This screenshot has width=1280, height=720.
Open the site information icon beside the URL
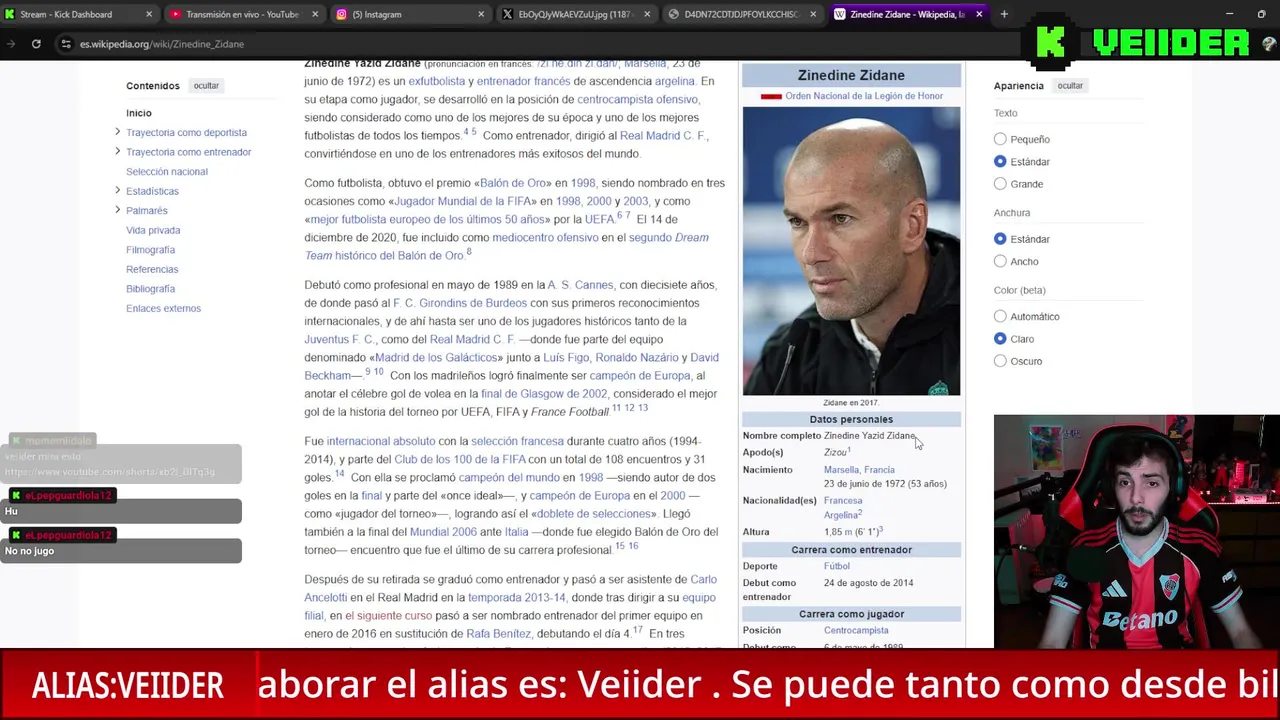[x=66, y=44]
